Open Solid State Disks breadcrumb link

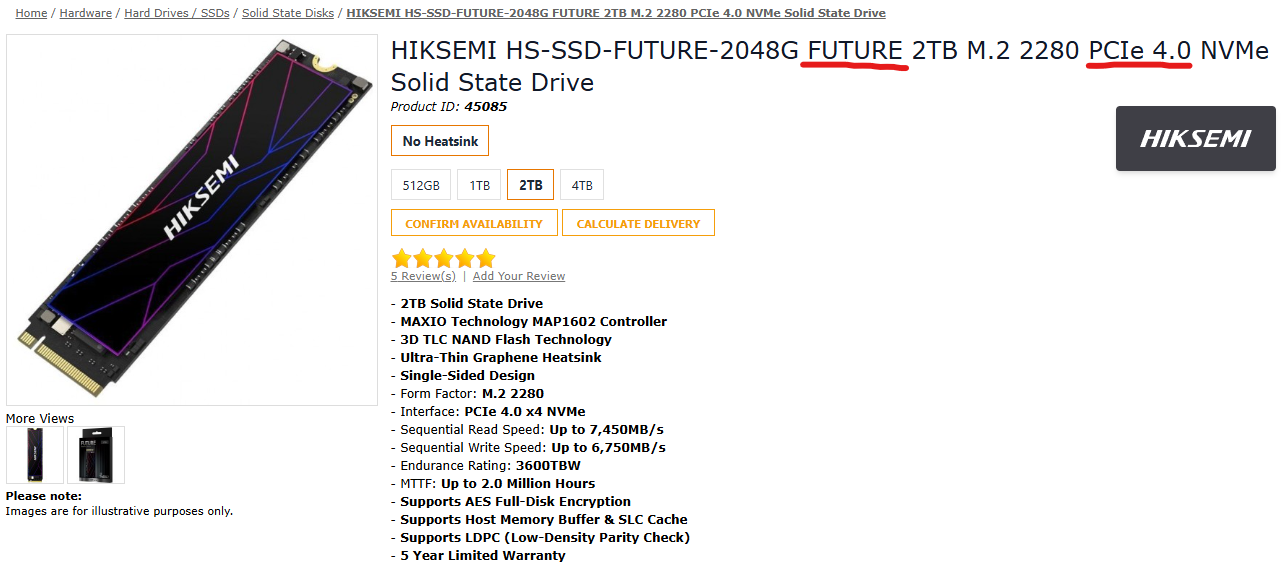[x=288, y=13]
